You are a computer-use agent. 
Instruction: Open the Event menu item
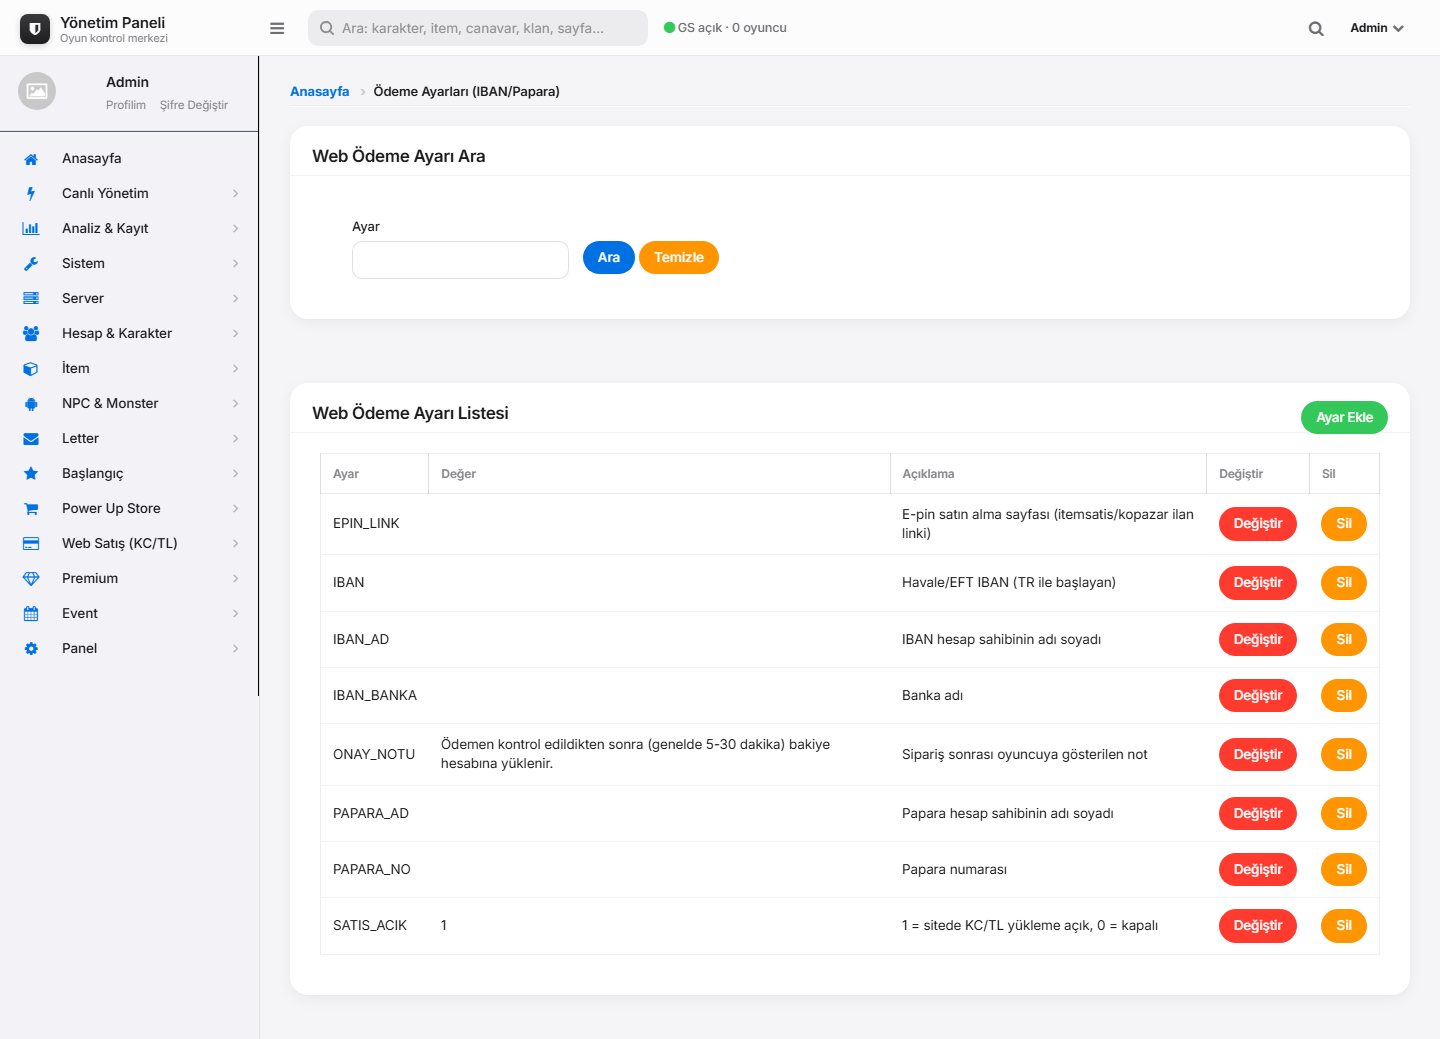pyautogui.click(x=130, y=614)
